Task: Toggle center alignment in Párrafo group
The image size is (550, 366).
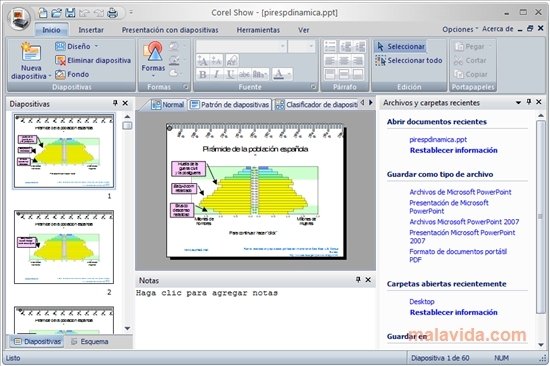Action: tap(344, 61)
